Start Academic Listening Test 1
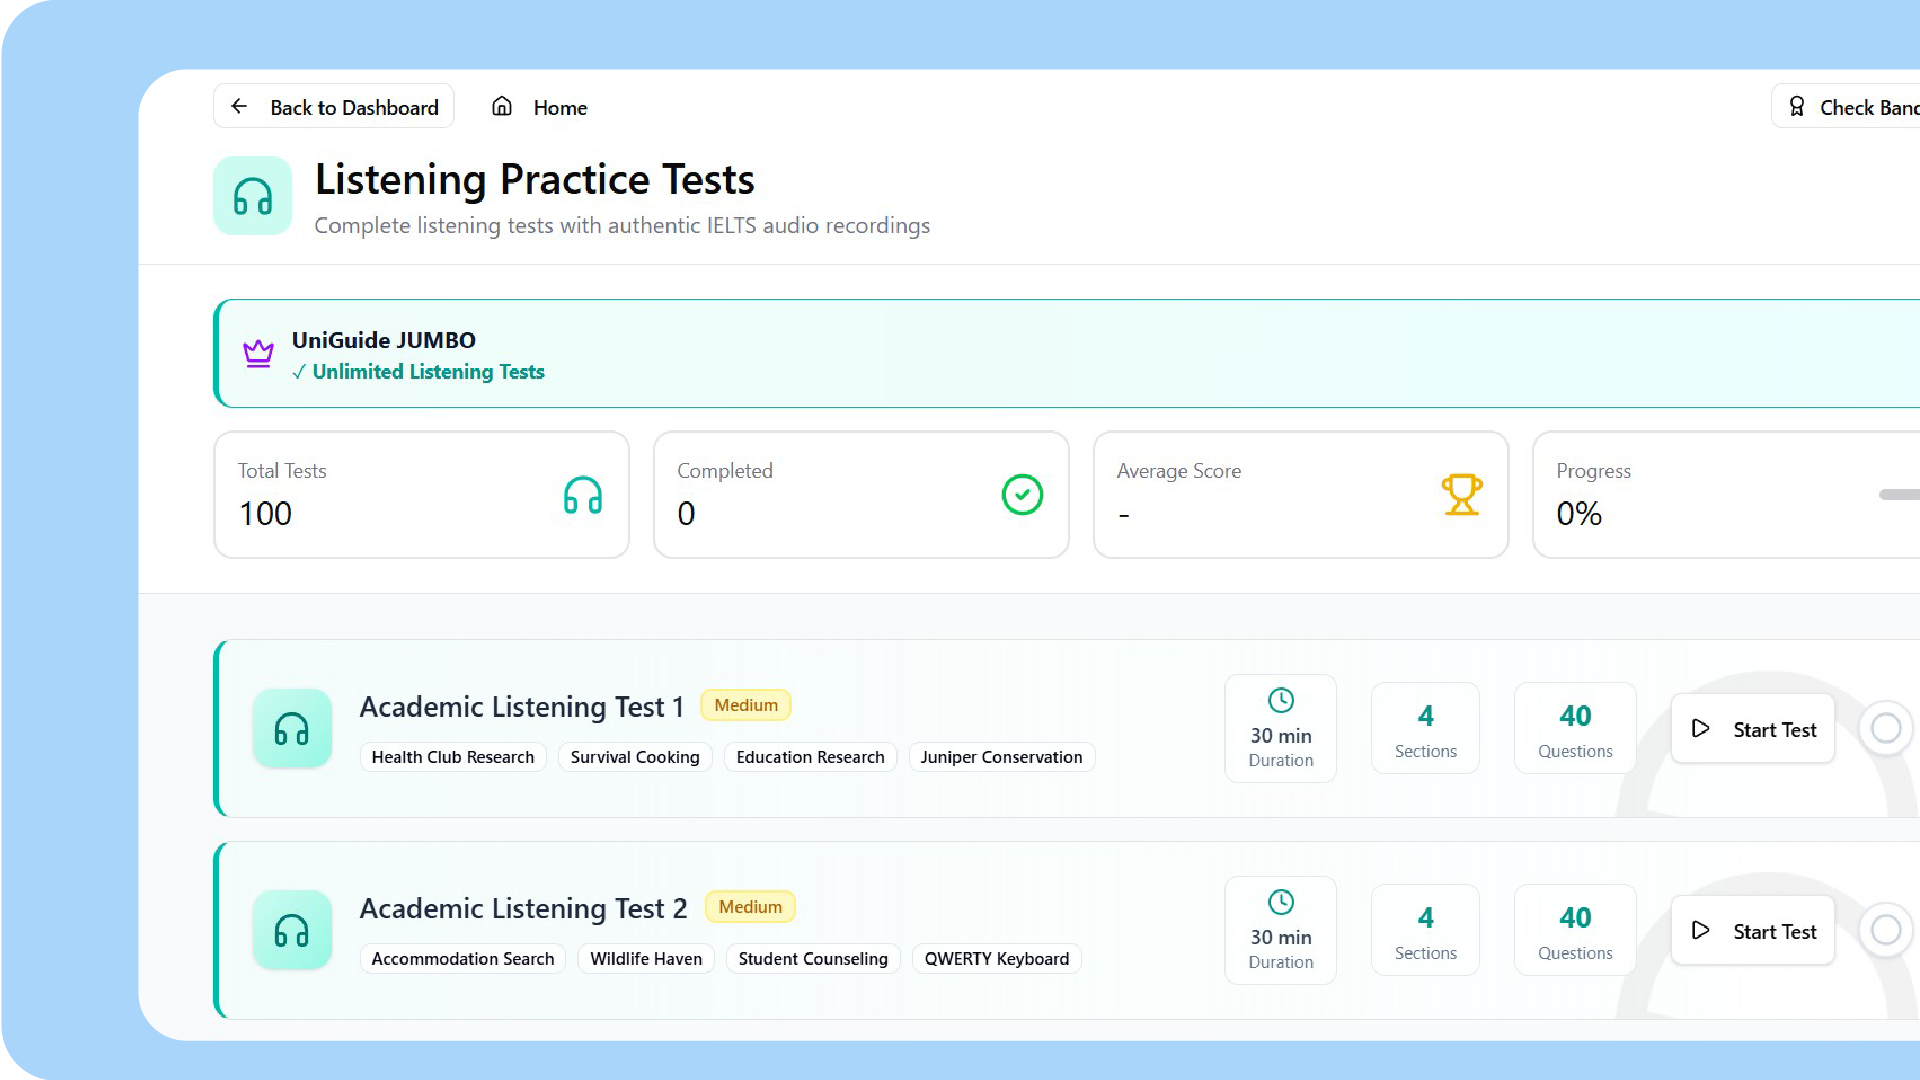This screenshot has width=1920, height=1080. tap(1753, 729)
